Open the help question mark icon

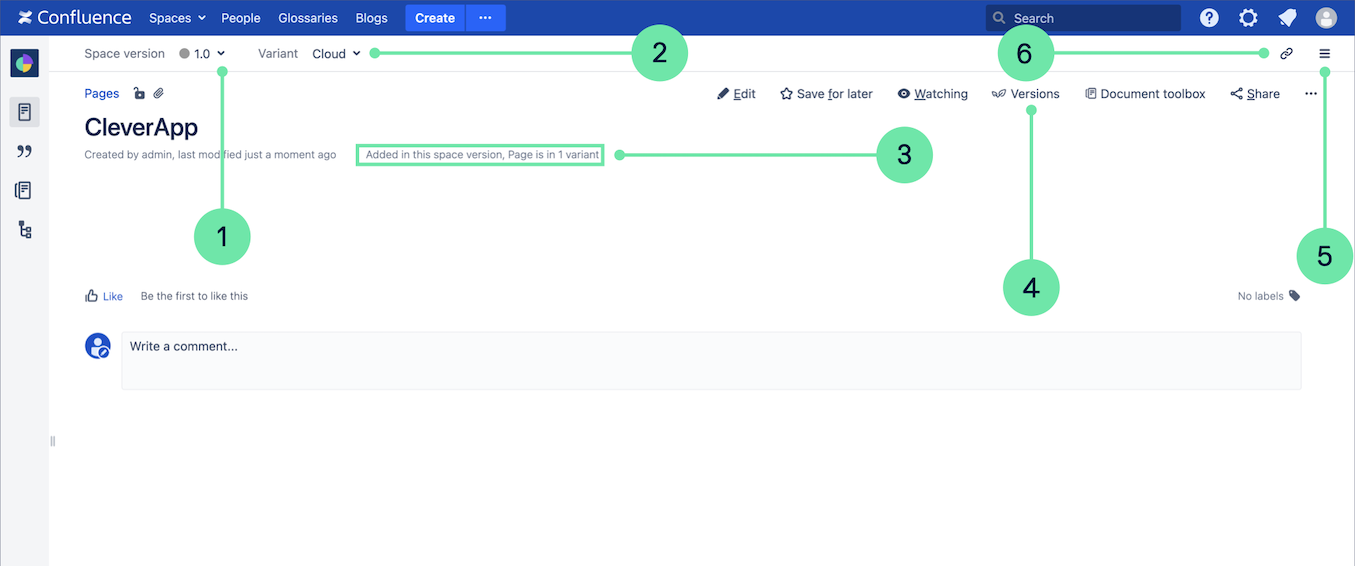(x=1209, y=18)
